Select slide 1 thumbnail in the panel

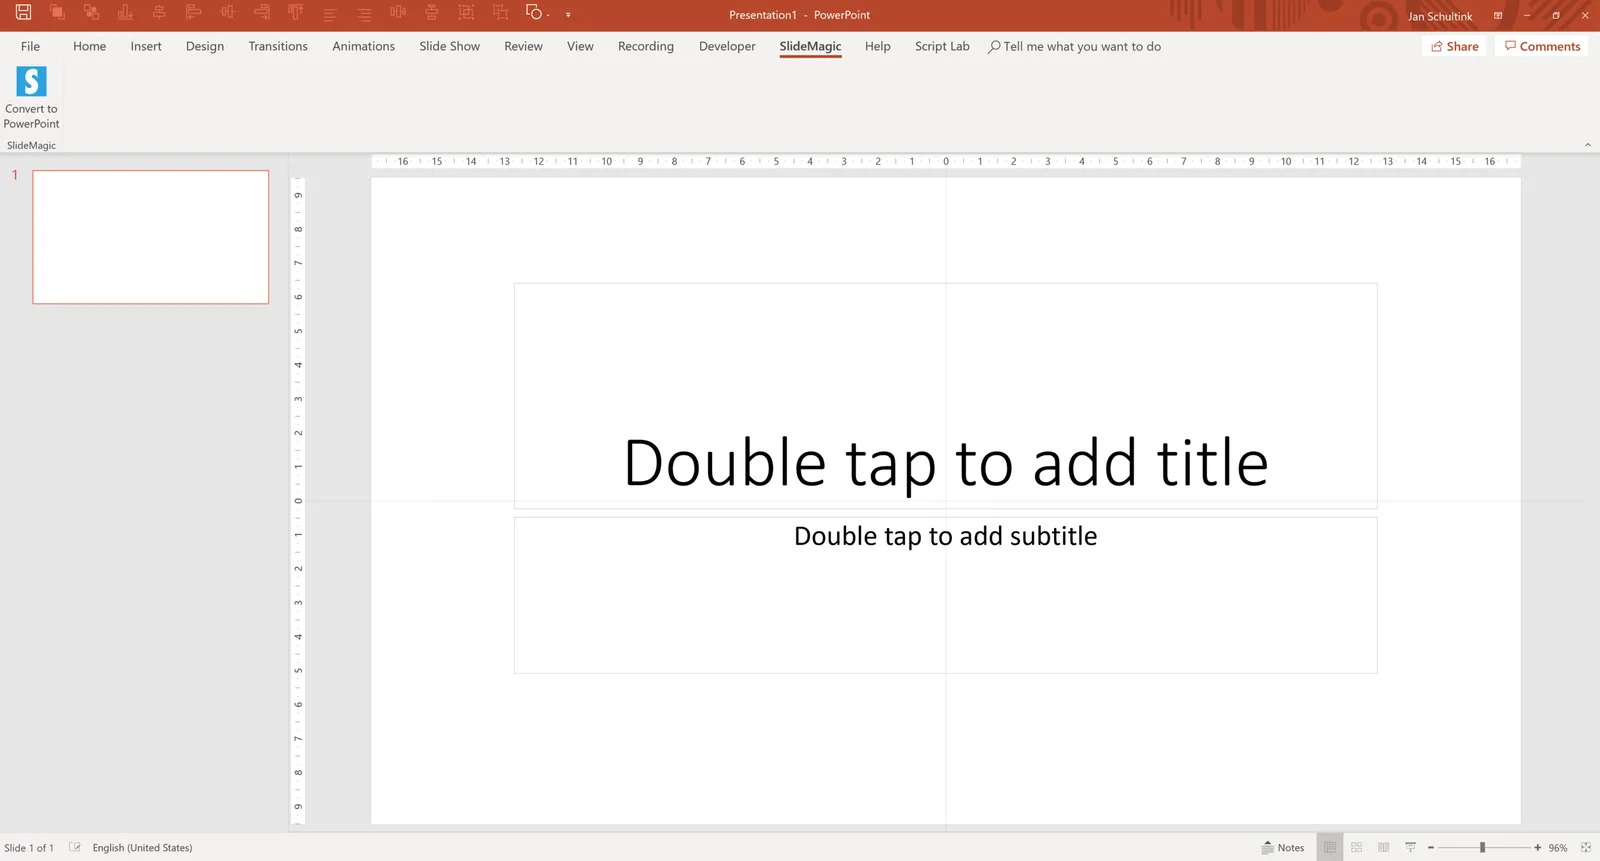click(x=151, y=237)
